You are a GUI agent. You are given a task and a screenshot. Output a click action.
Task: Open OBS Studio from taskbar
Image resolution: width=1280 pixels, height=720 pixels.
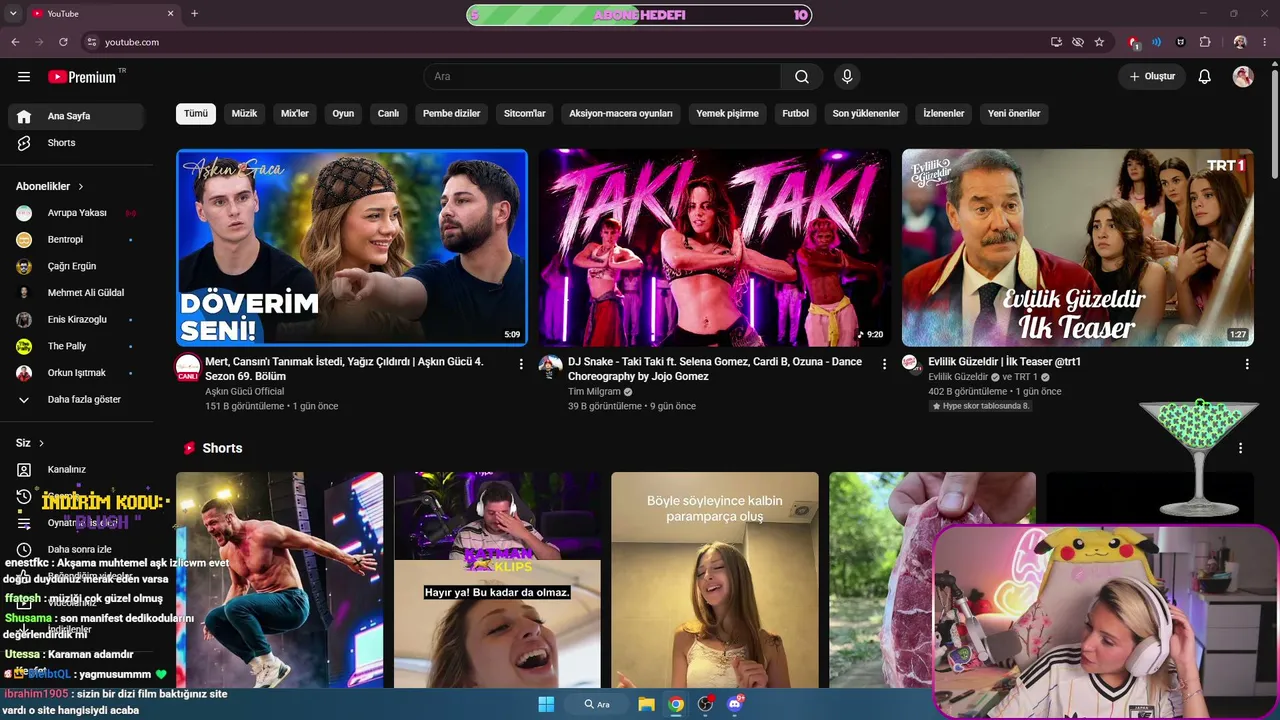coord(706,704)
